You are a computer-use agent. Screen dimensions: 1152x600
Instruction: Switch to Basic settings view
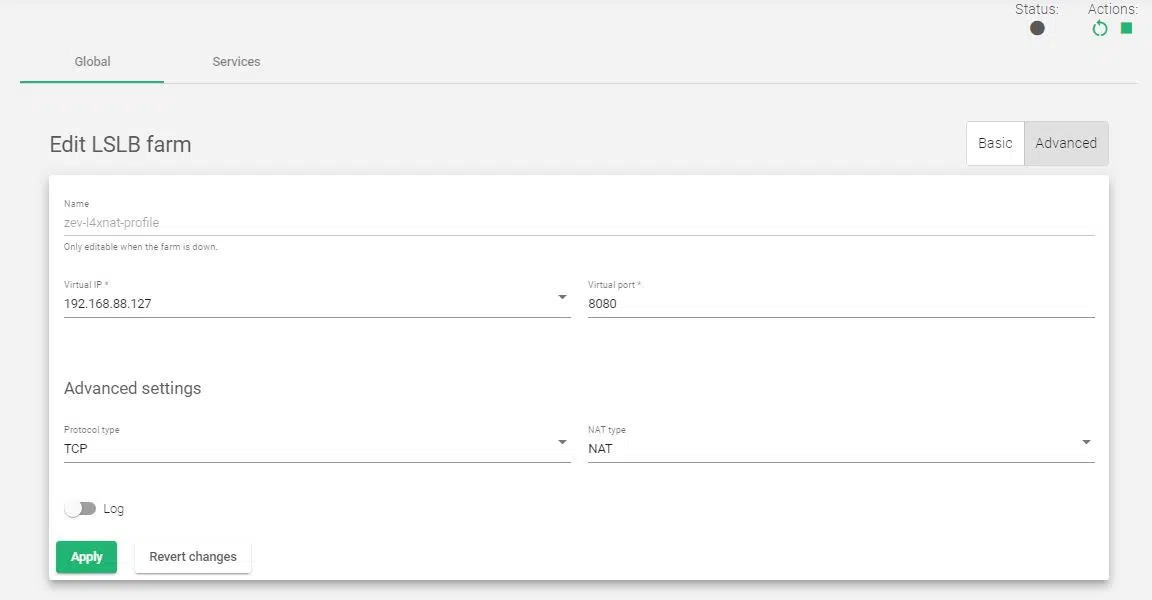click(x=995, y=143)
